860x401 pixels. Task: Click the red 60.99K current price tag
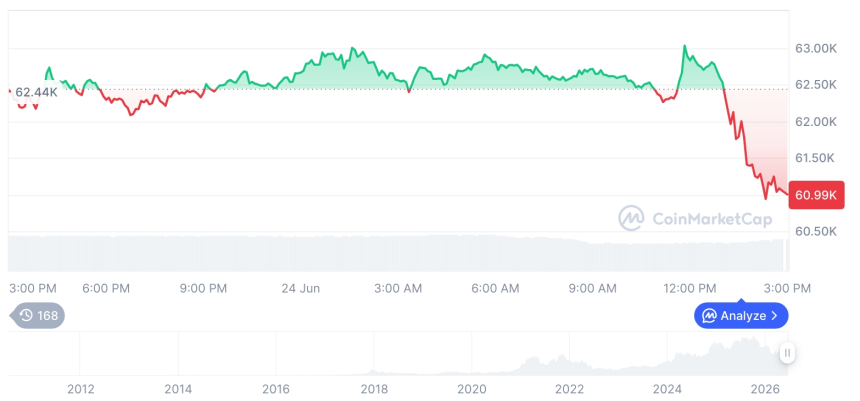(x=816, y=195)
